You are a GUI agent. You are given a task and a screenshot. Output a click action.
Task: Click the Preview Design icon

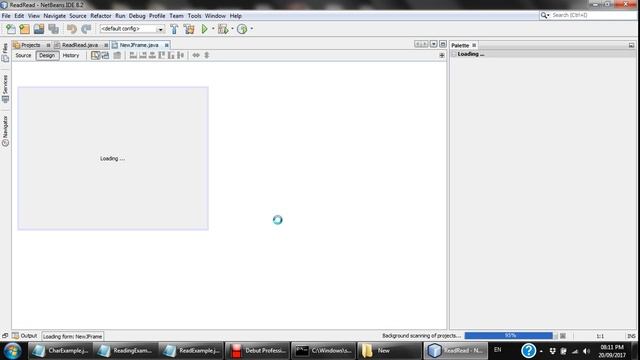tap(117, 55)
